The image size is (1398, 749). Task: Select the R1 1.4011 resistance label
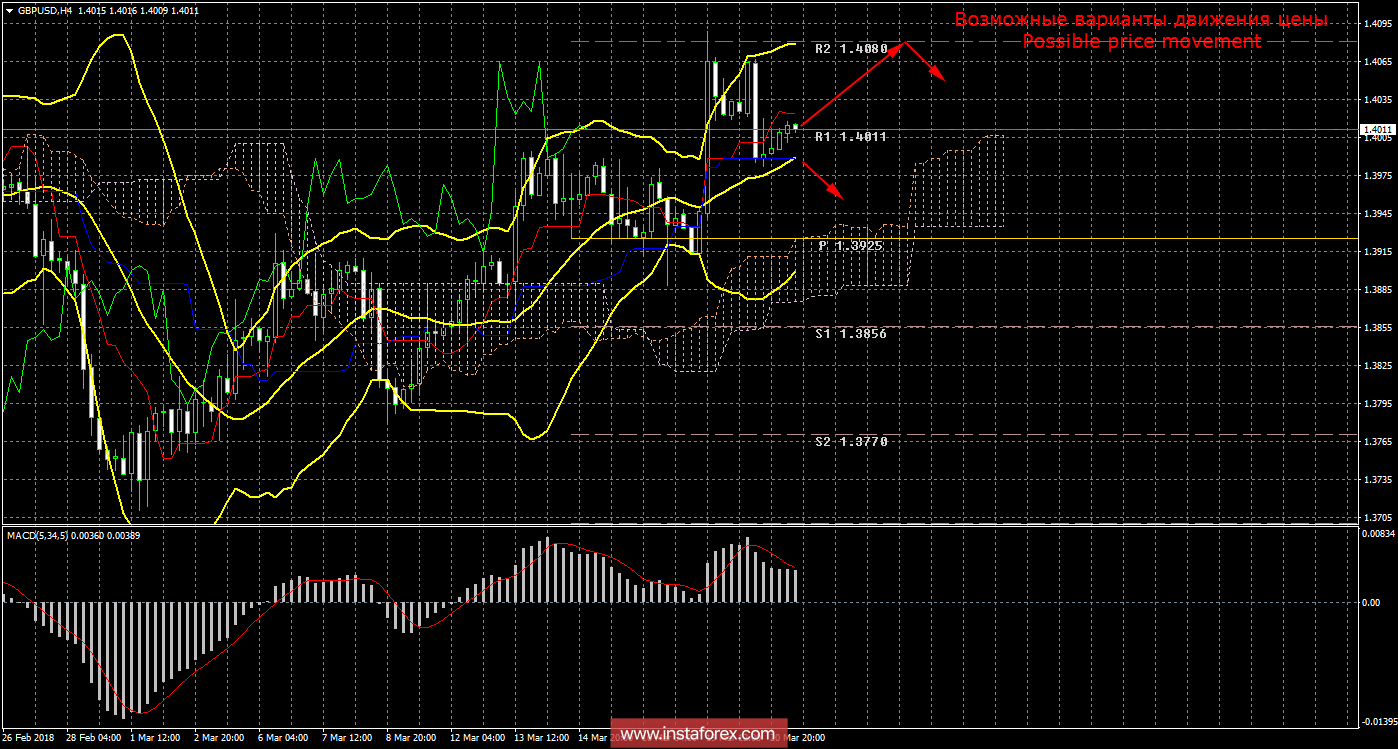[x=851, y=136]
